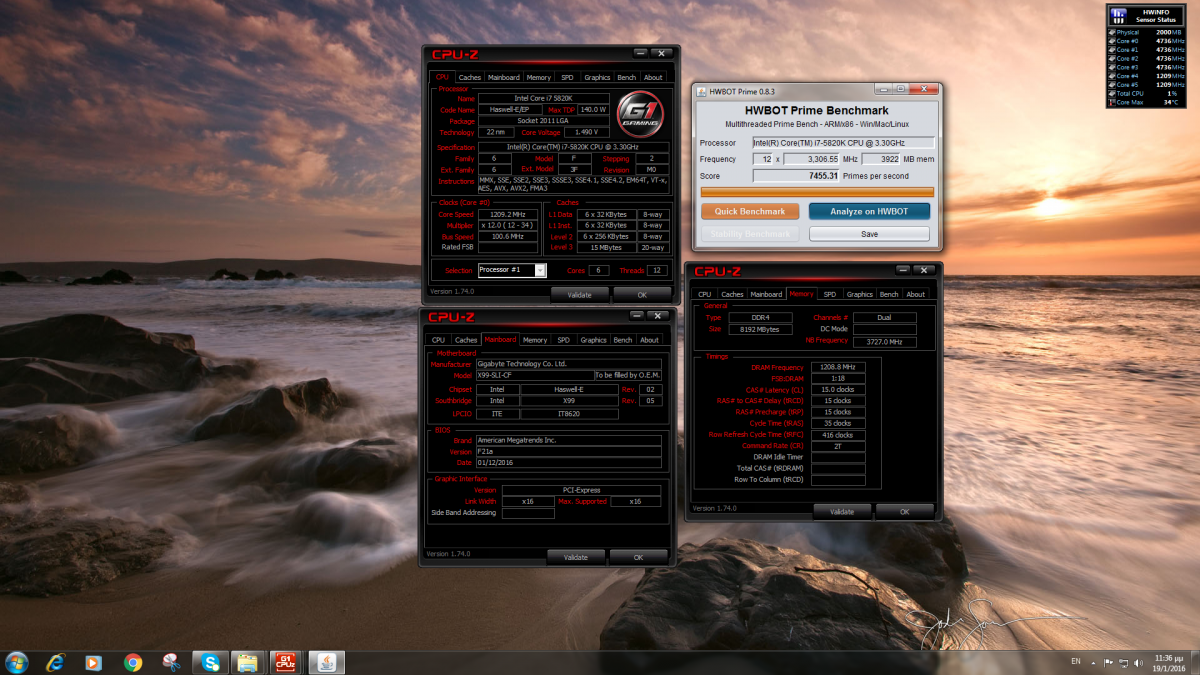Open the Windows Start menu orb
Screen dimensions: 1200x675
(17, 661)
